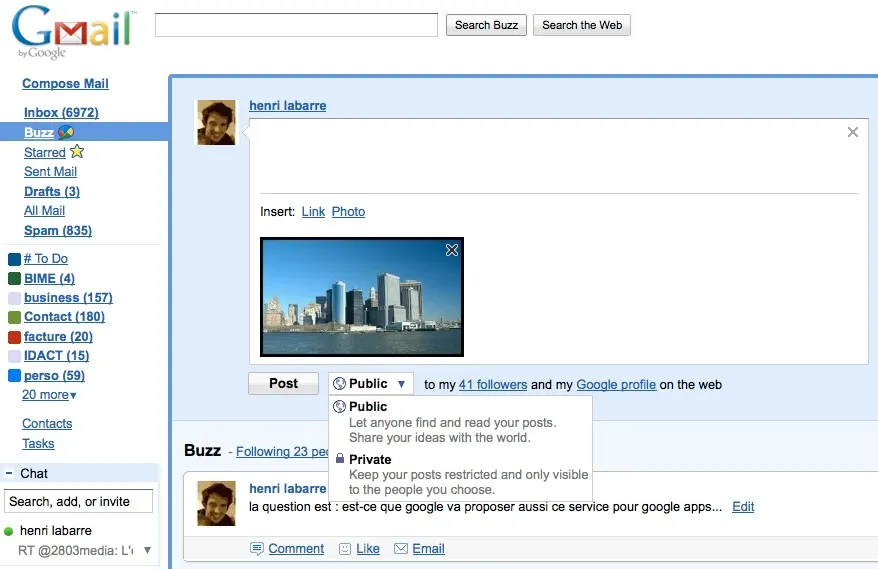Image resolution: width=878 pixels, height=569 pixels.
Task: Click the Buzz colorful icon in sidebar
Action: (x=66, y=132)
